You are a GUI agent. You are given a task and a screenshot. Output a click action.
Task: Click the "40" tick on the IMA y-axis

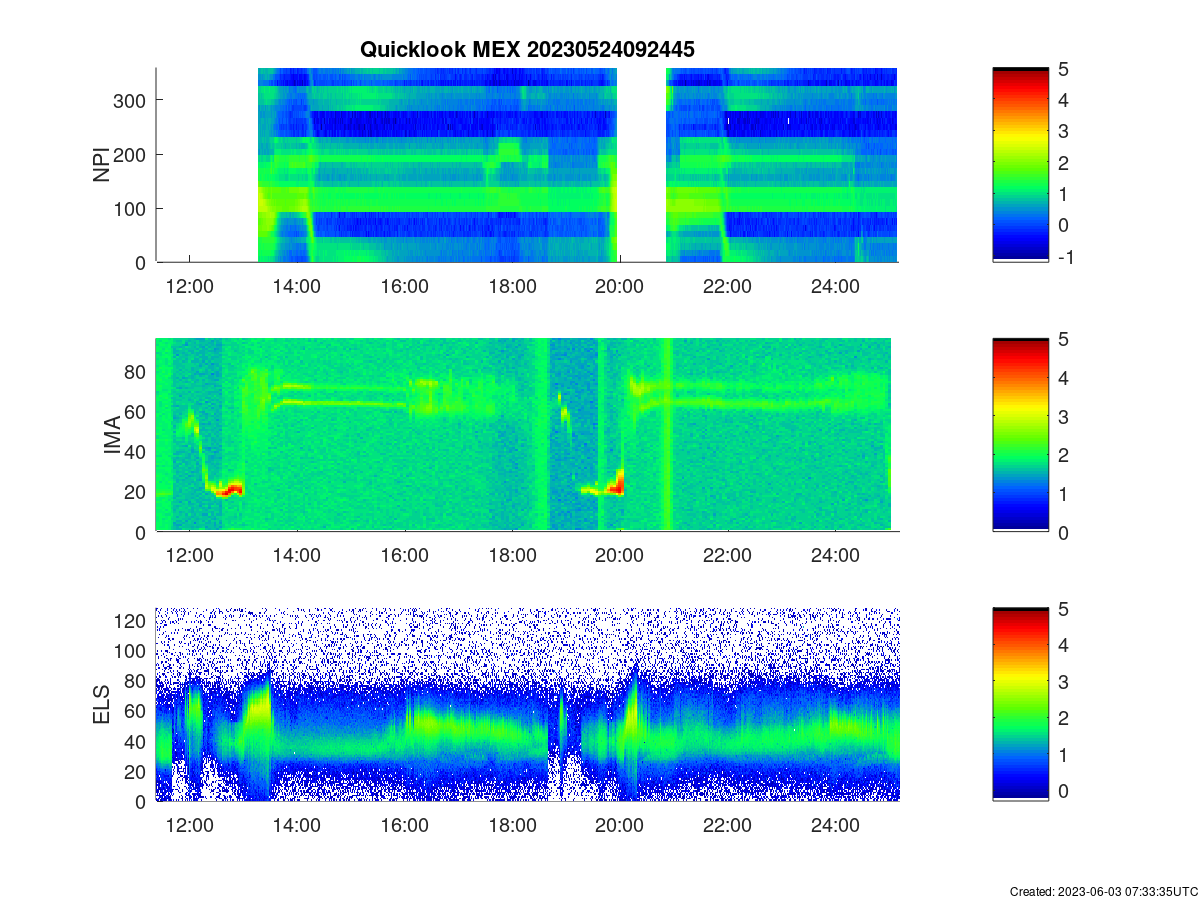click(x=136, y=452)
